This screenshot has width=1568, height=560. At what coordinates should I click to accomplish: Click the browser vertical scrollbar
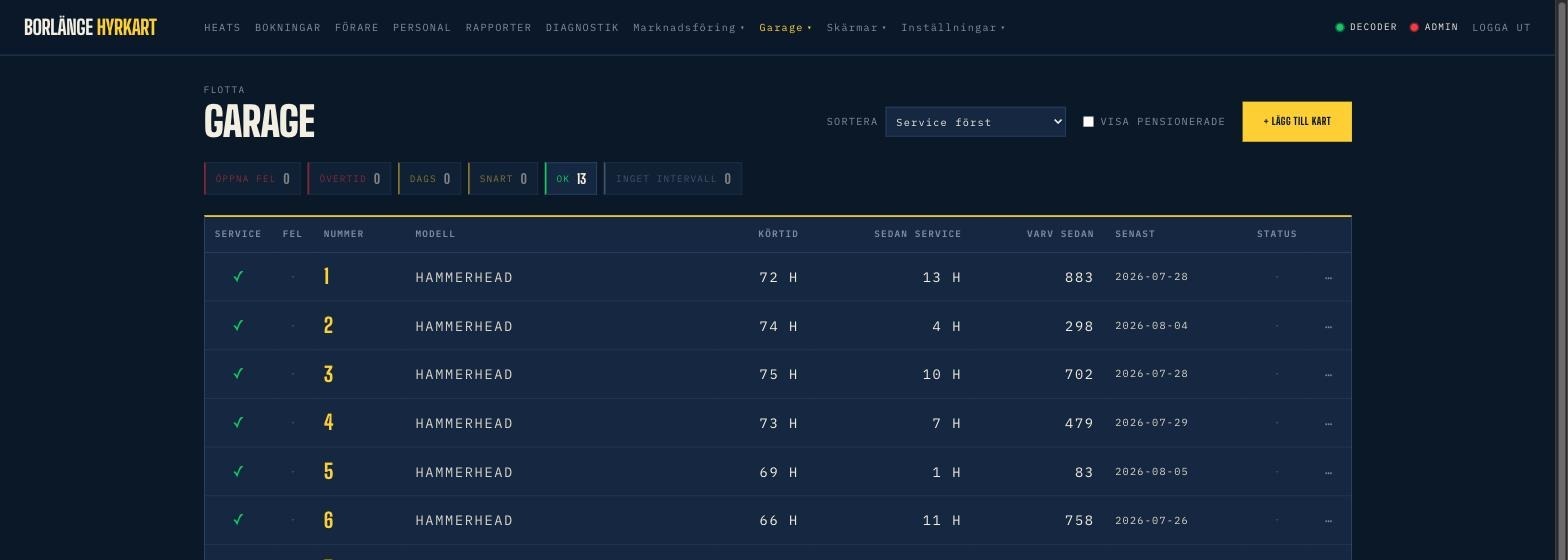coord(1563,280)
